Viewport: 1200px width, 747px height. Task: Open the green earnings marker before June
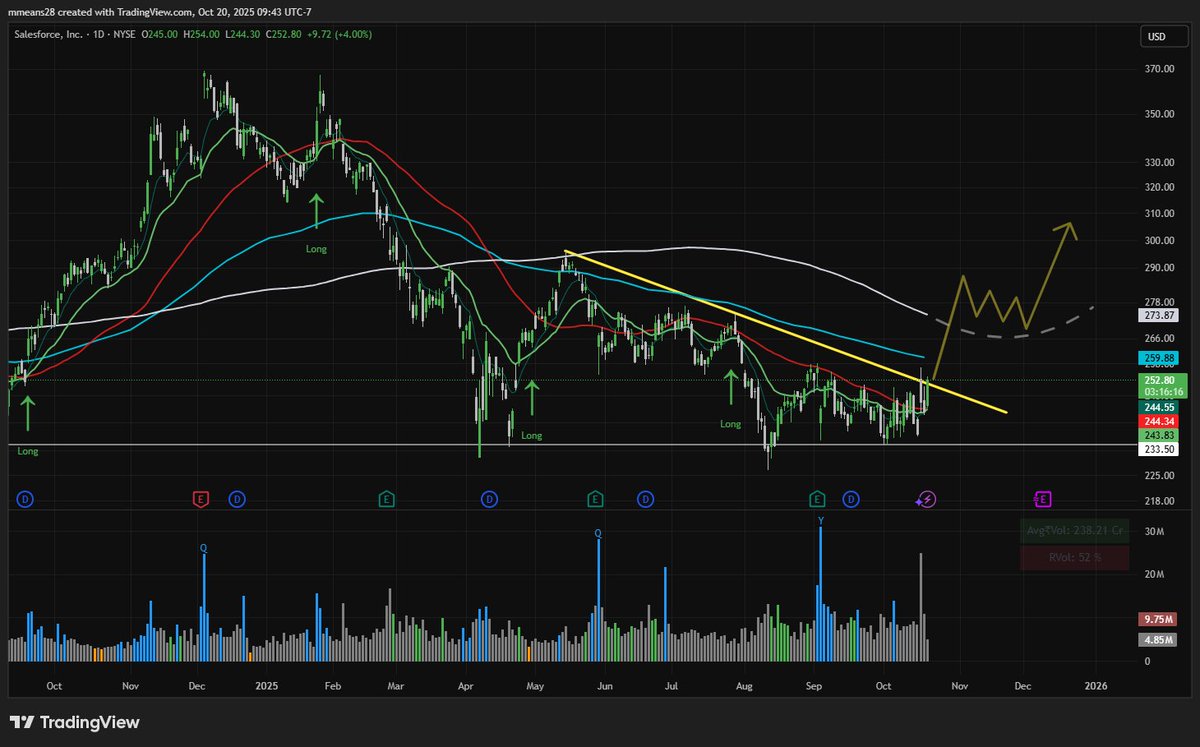595,498
